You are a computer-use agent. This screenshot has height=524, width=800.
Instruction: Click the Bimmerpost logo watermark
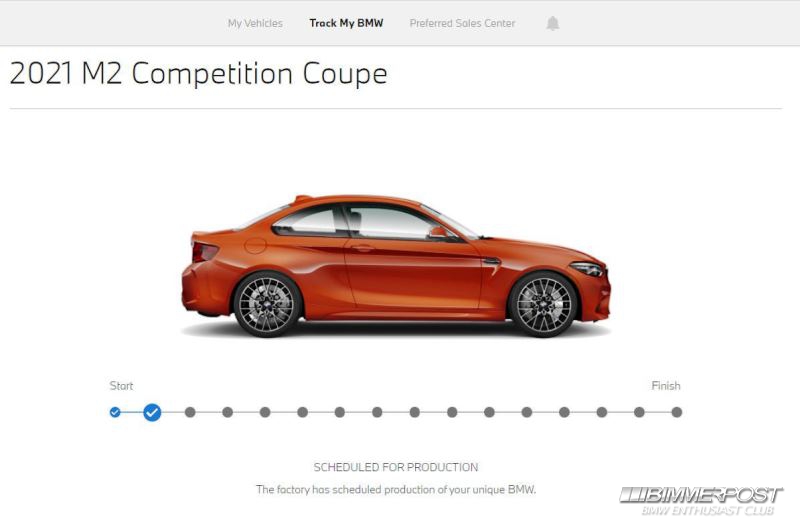tap(701, 501)
